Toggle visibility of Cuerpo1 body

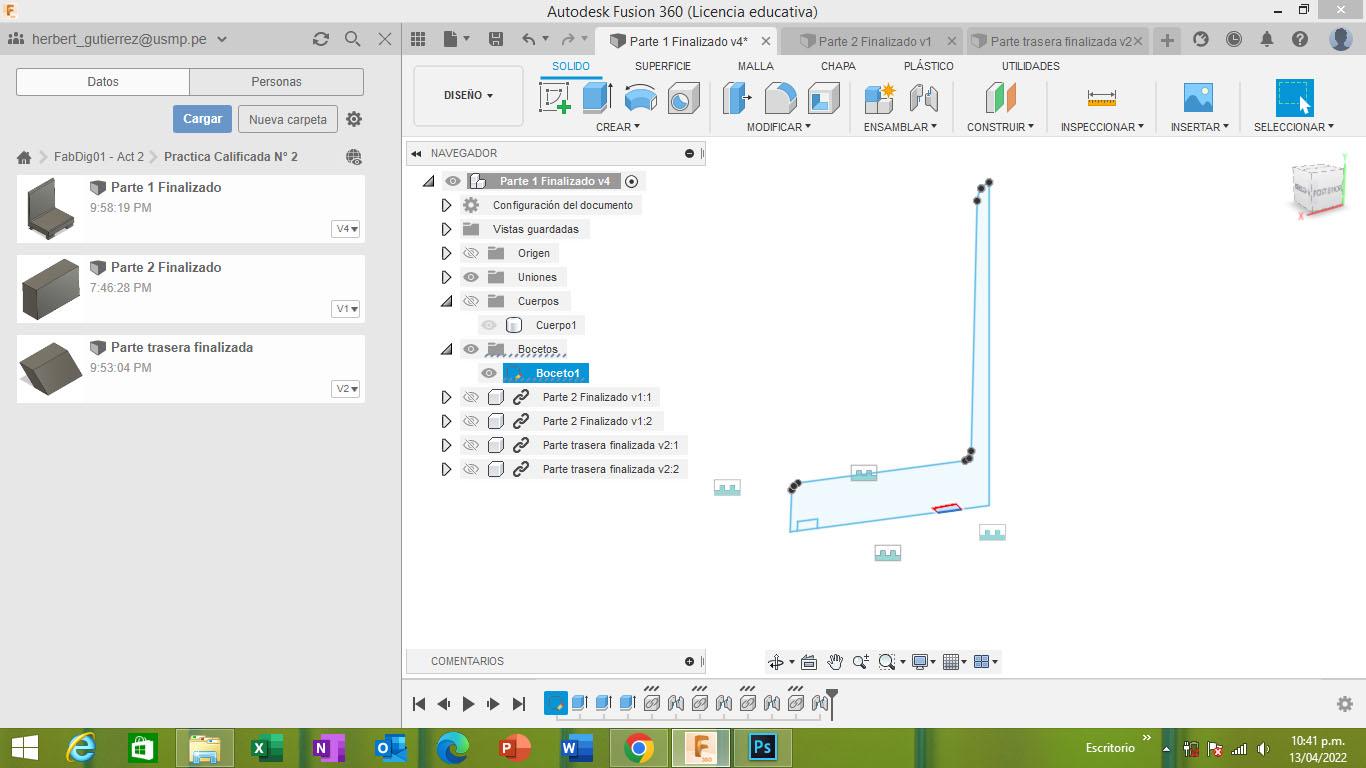click(x=489, y=325)
